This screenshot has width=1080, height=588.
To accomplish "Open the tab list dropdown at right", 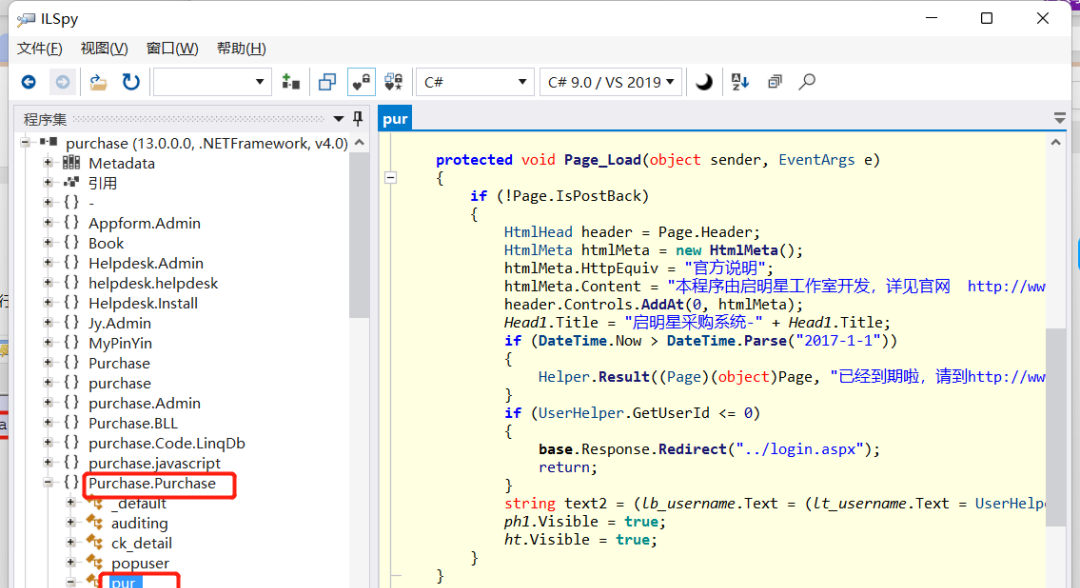I will click(x=1059, y=118).
